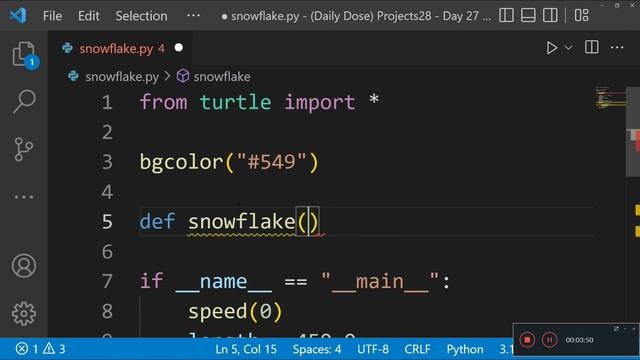Image resolution: width=640 pixels, height=360 pixels.
Task: Click line number 1 in gutter
Action: coord(107,102)
